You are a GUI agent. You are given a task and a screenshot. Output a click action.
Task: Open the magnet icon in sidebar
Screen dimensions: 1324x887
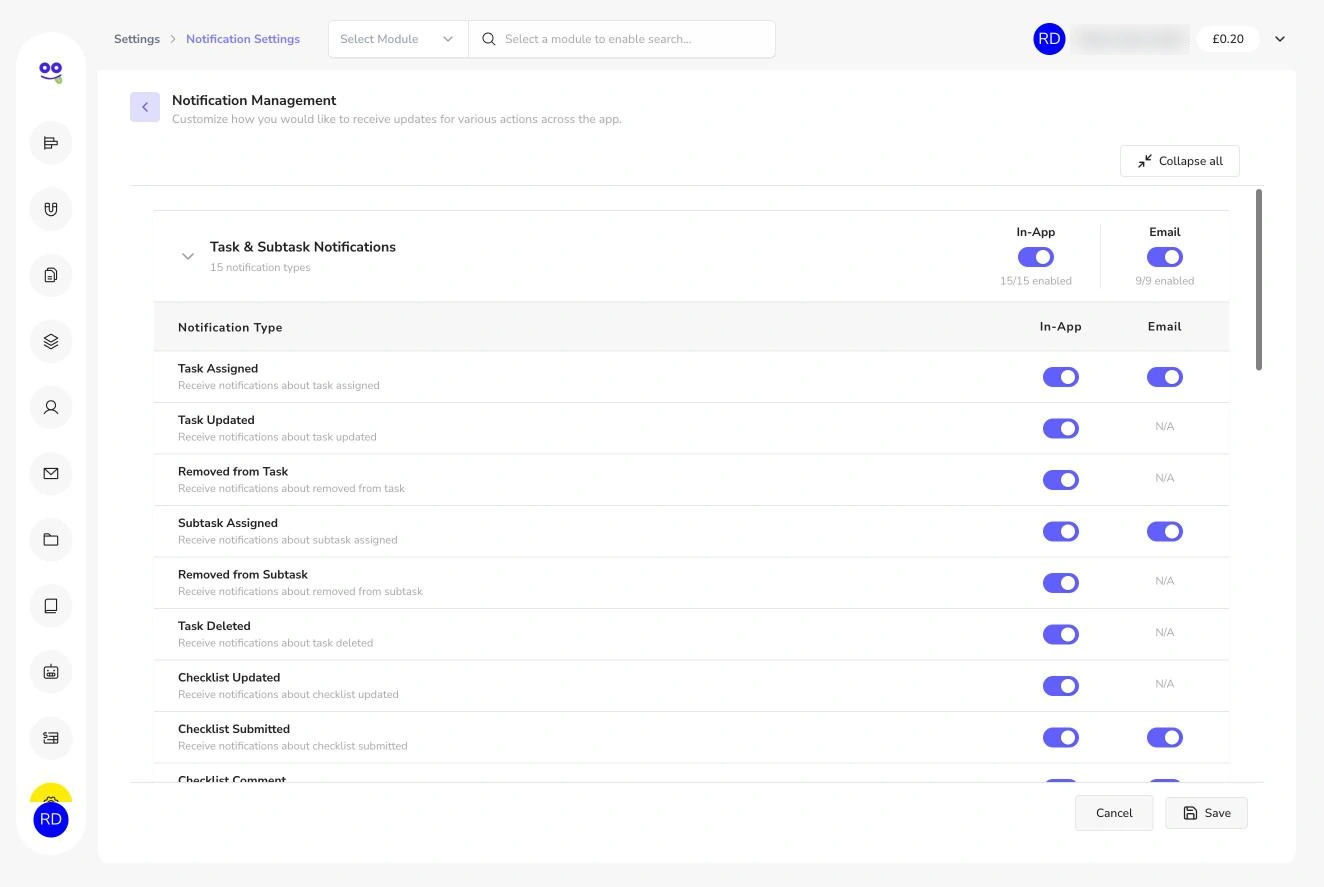(51, 209)
